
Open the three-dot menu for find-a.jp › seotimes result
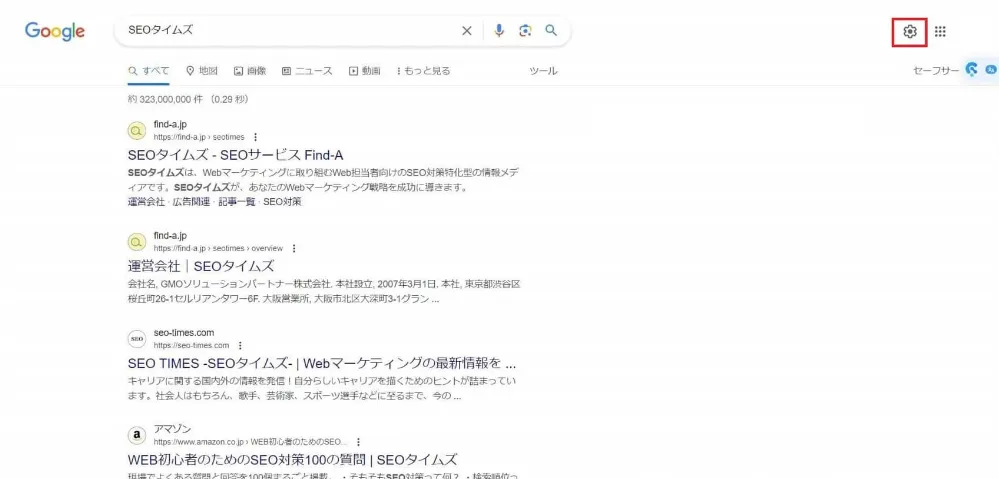[255, 137]
